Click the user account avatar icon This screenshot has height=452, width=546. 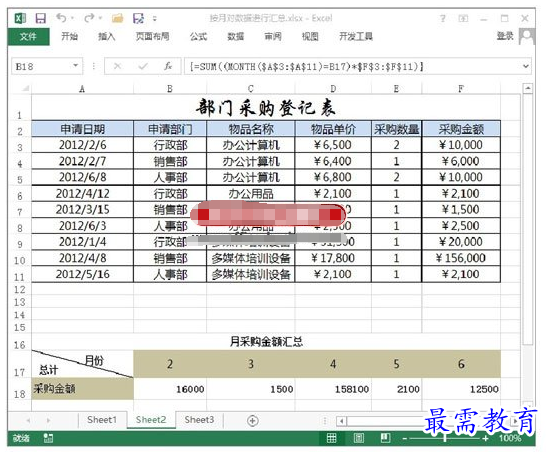tap(526, 36)
